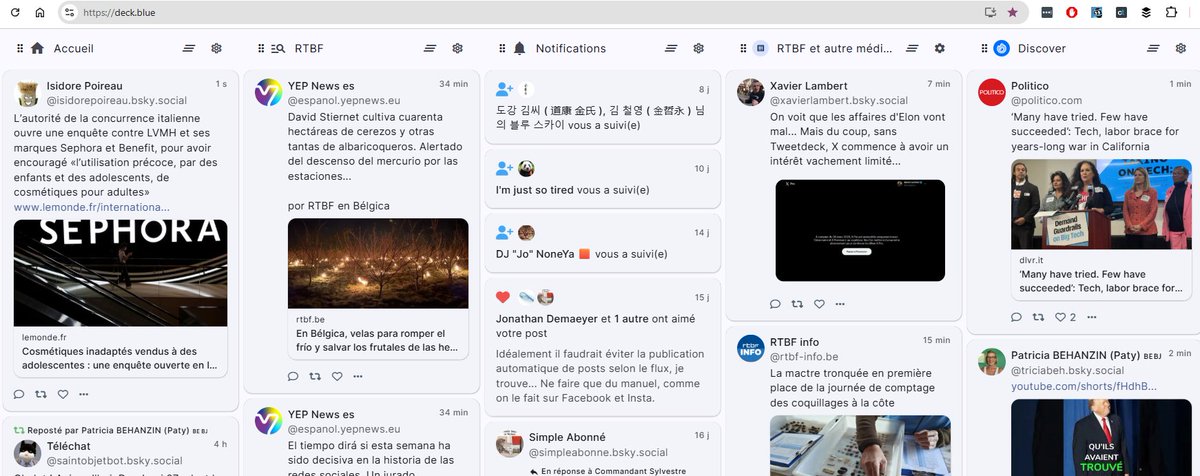Reply to Xavier Lambert's post
Image resolution: width=1200 pixels, height=476 pixels.
pyautogui.click(x=775, y=304)
